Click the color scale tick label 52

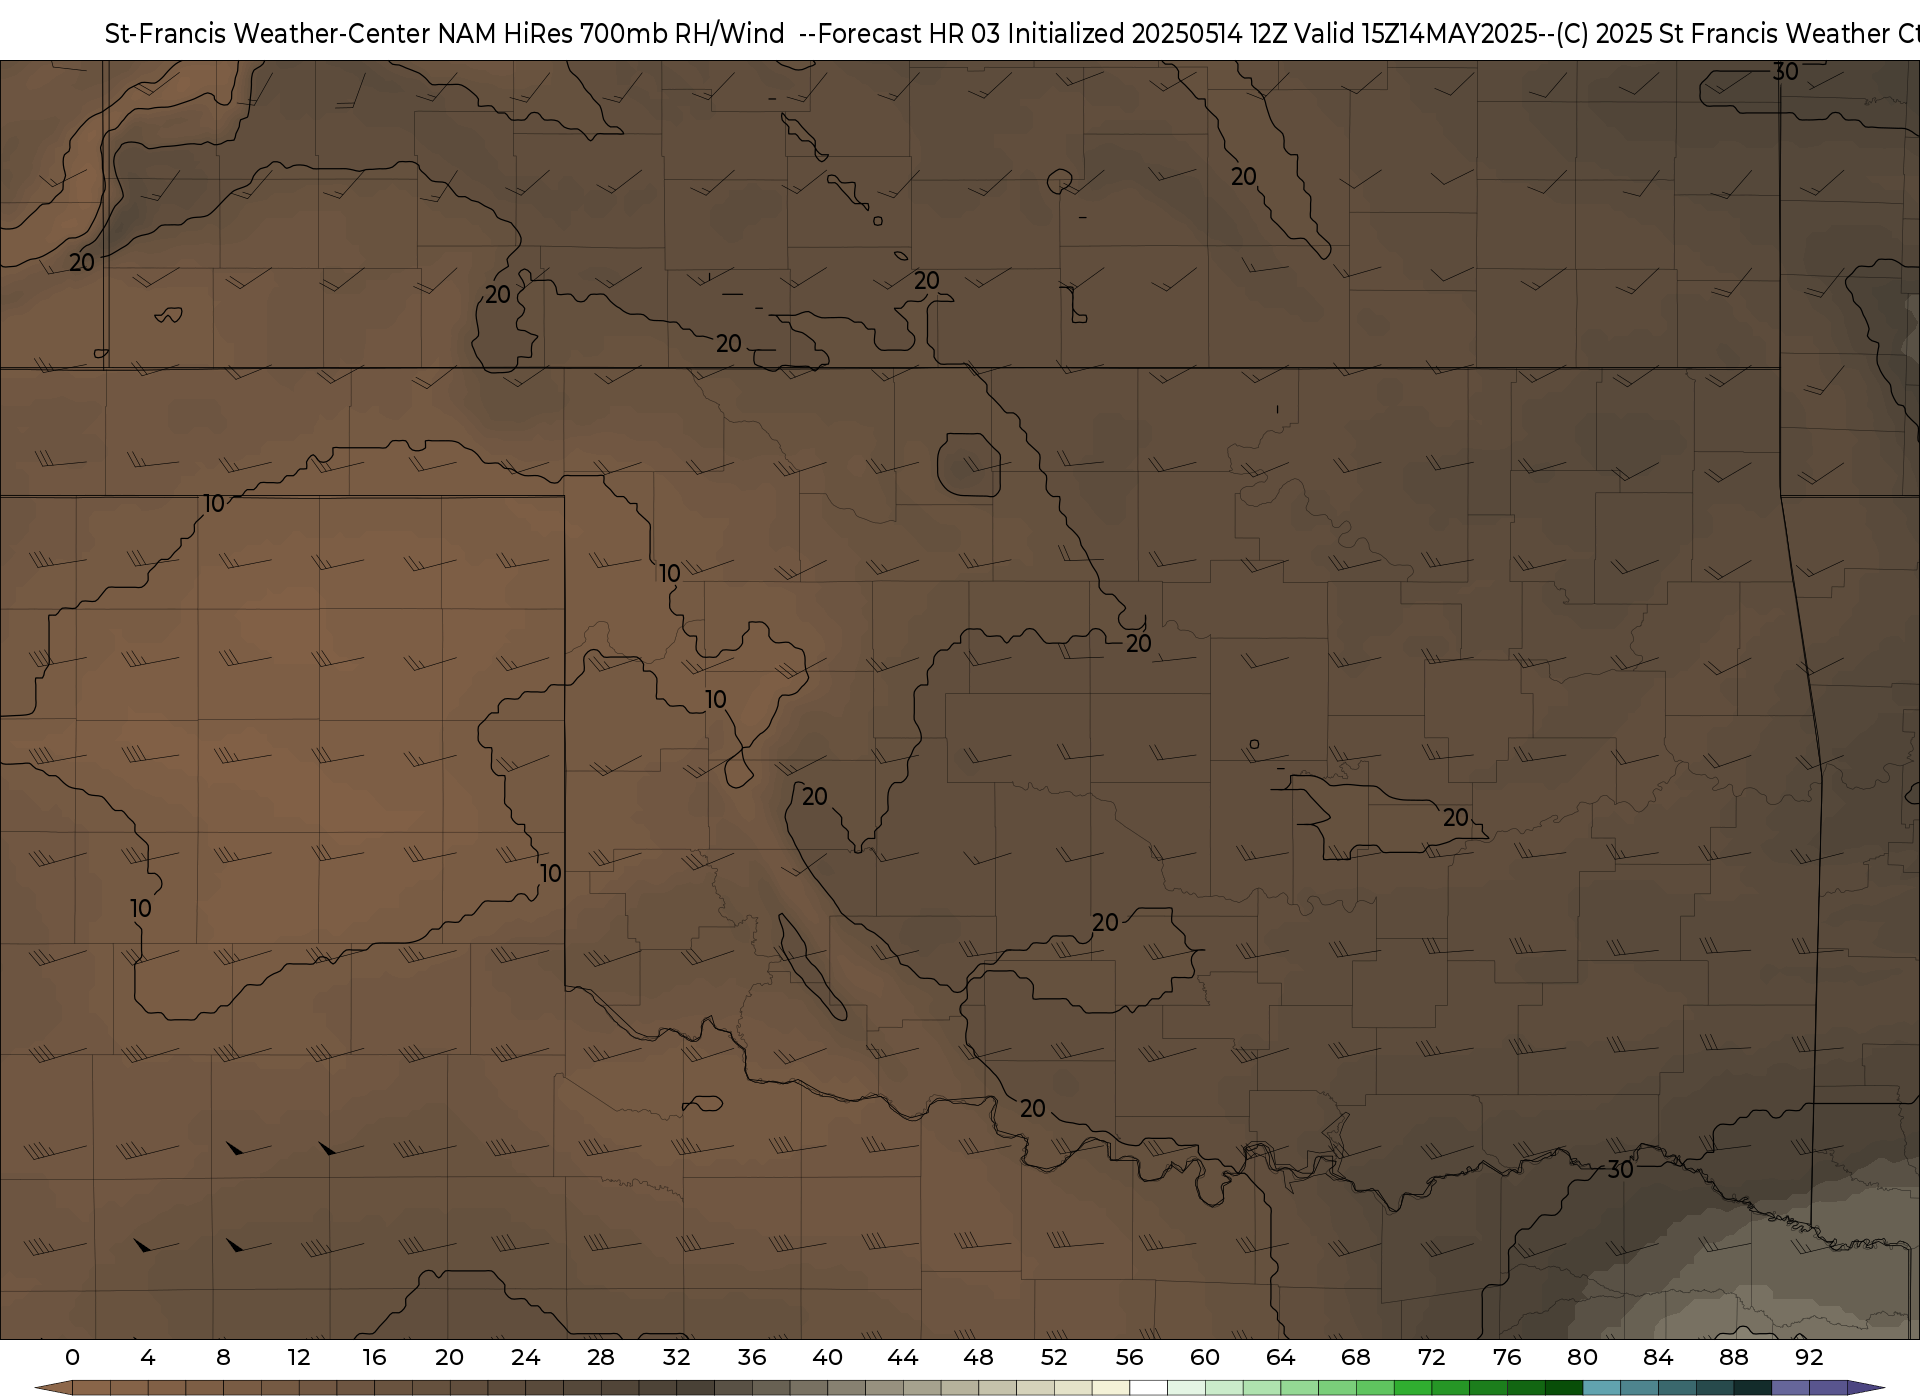1054,1357
